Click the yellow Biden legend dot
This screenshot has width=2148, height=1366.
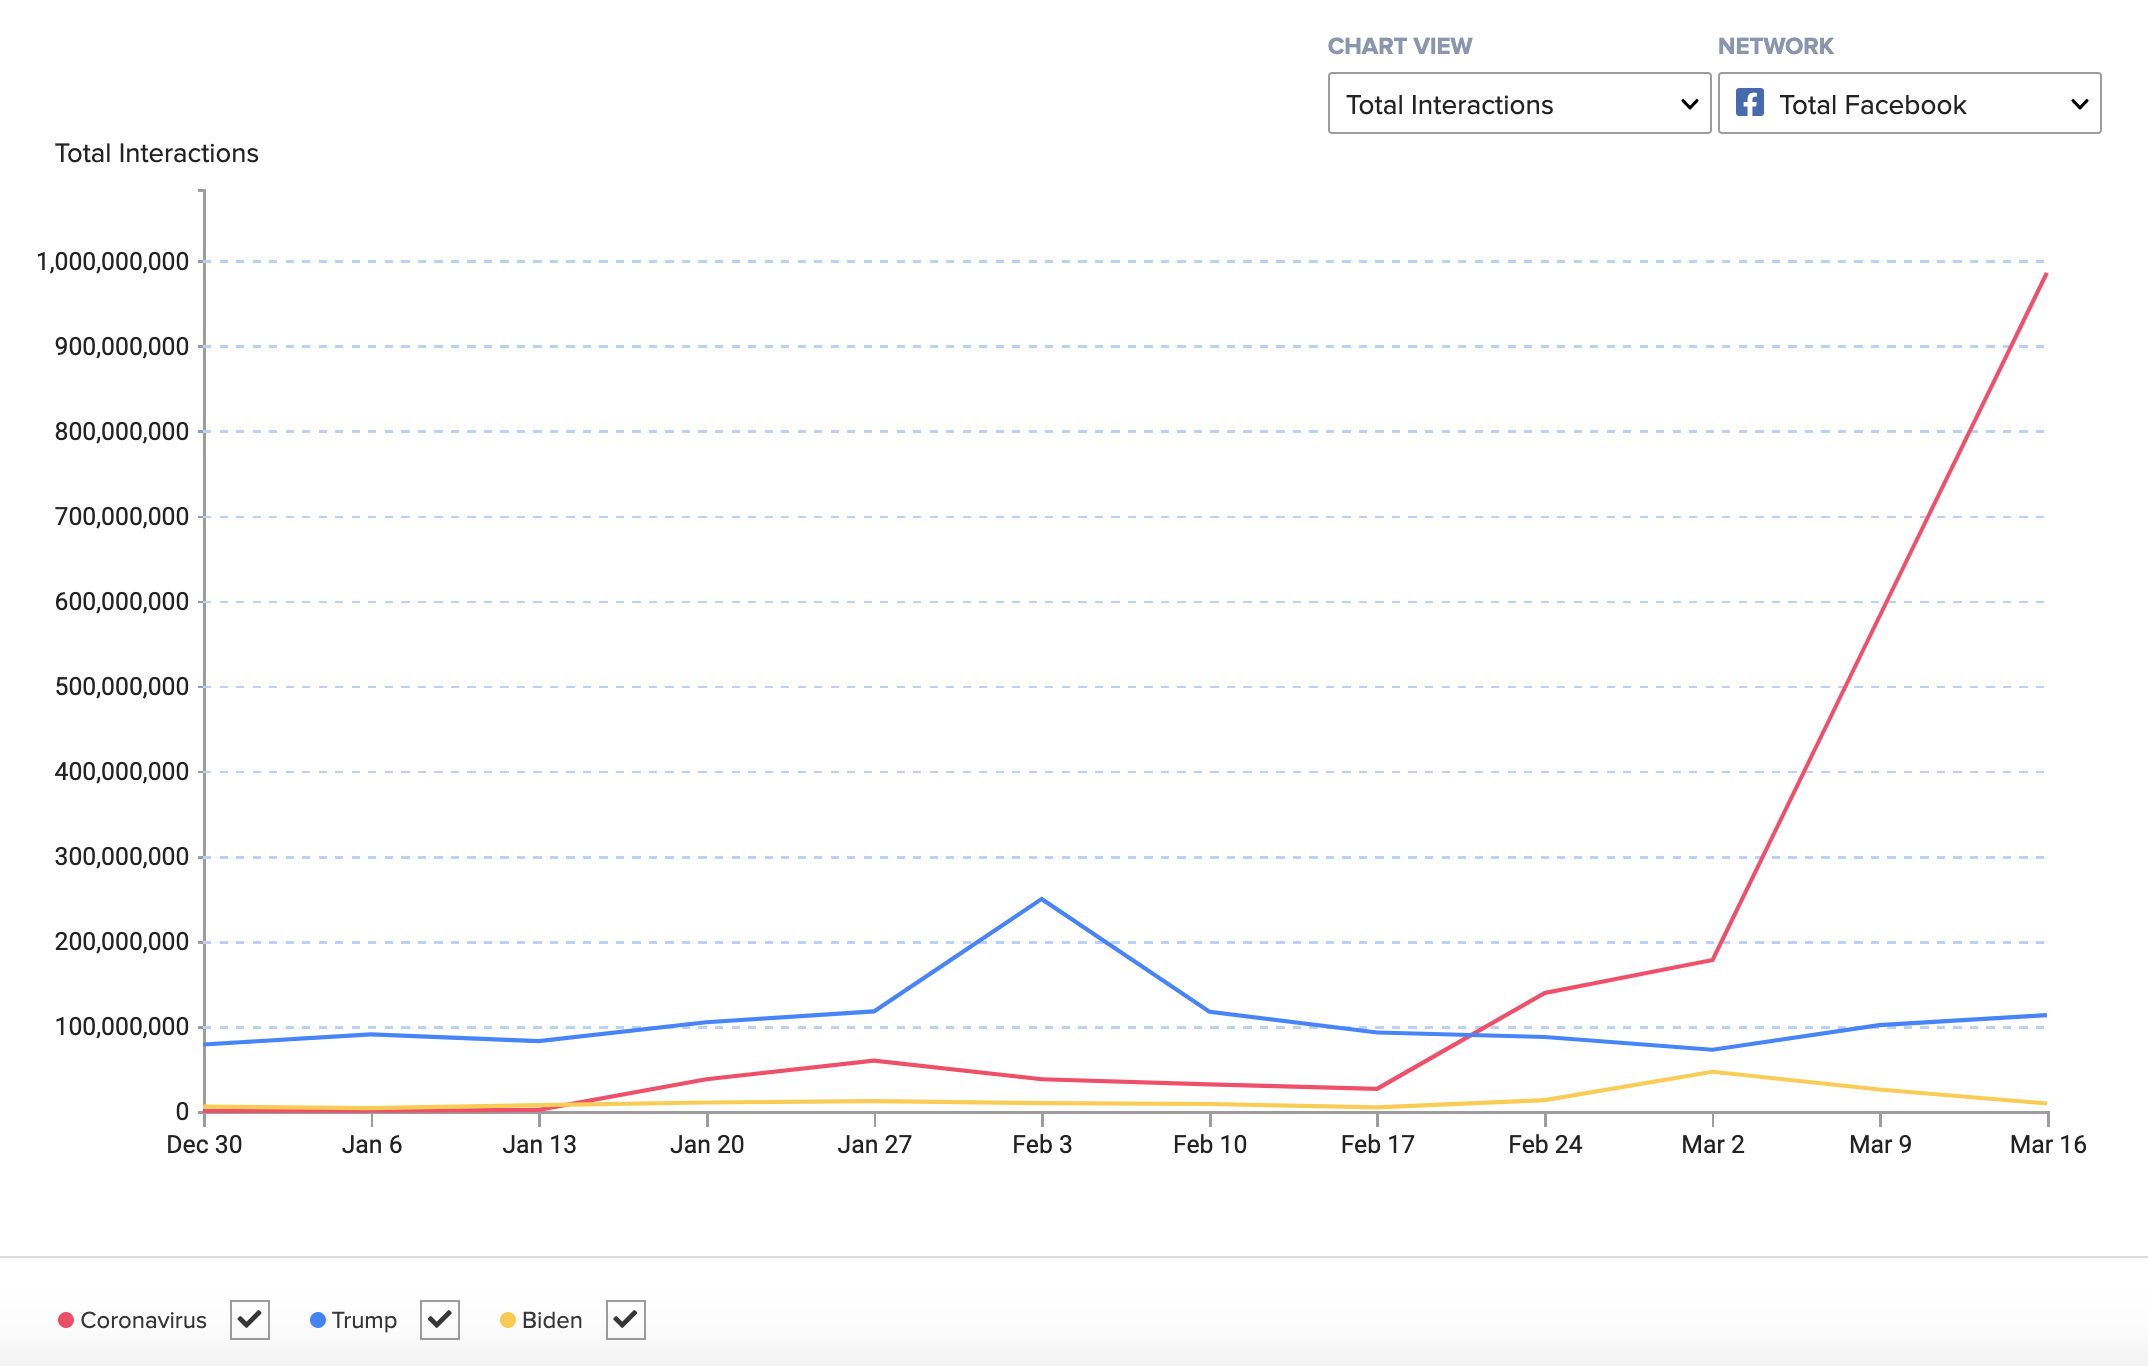508,1320
